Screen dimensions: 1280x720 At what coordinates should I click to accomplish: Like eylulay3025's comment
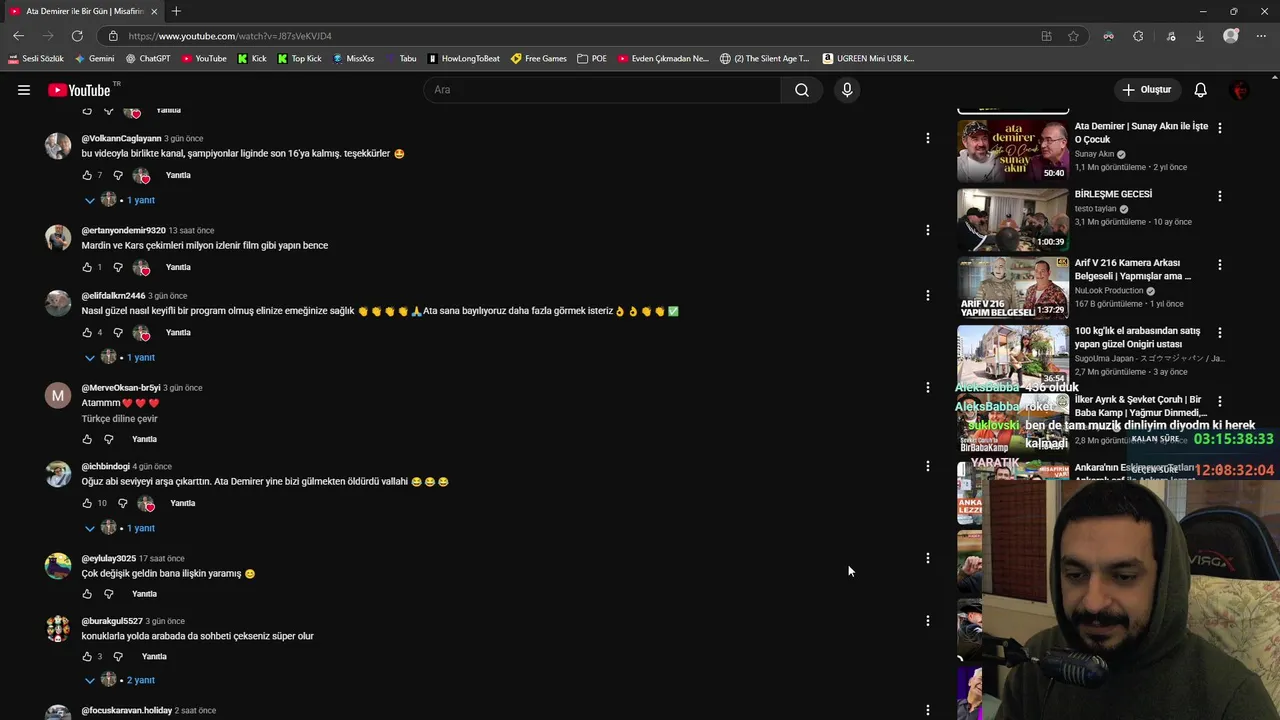click(x=87, y=594)
